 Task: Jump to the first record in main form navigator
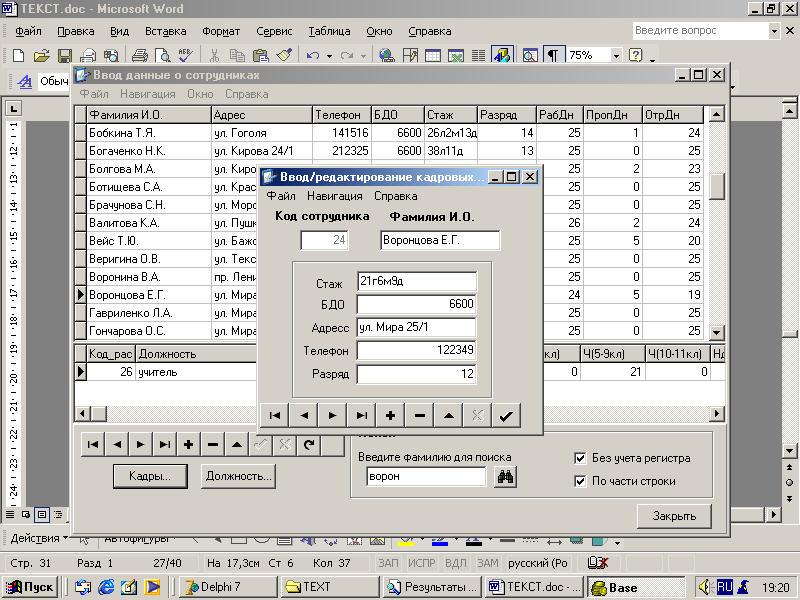92,444
